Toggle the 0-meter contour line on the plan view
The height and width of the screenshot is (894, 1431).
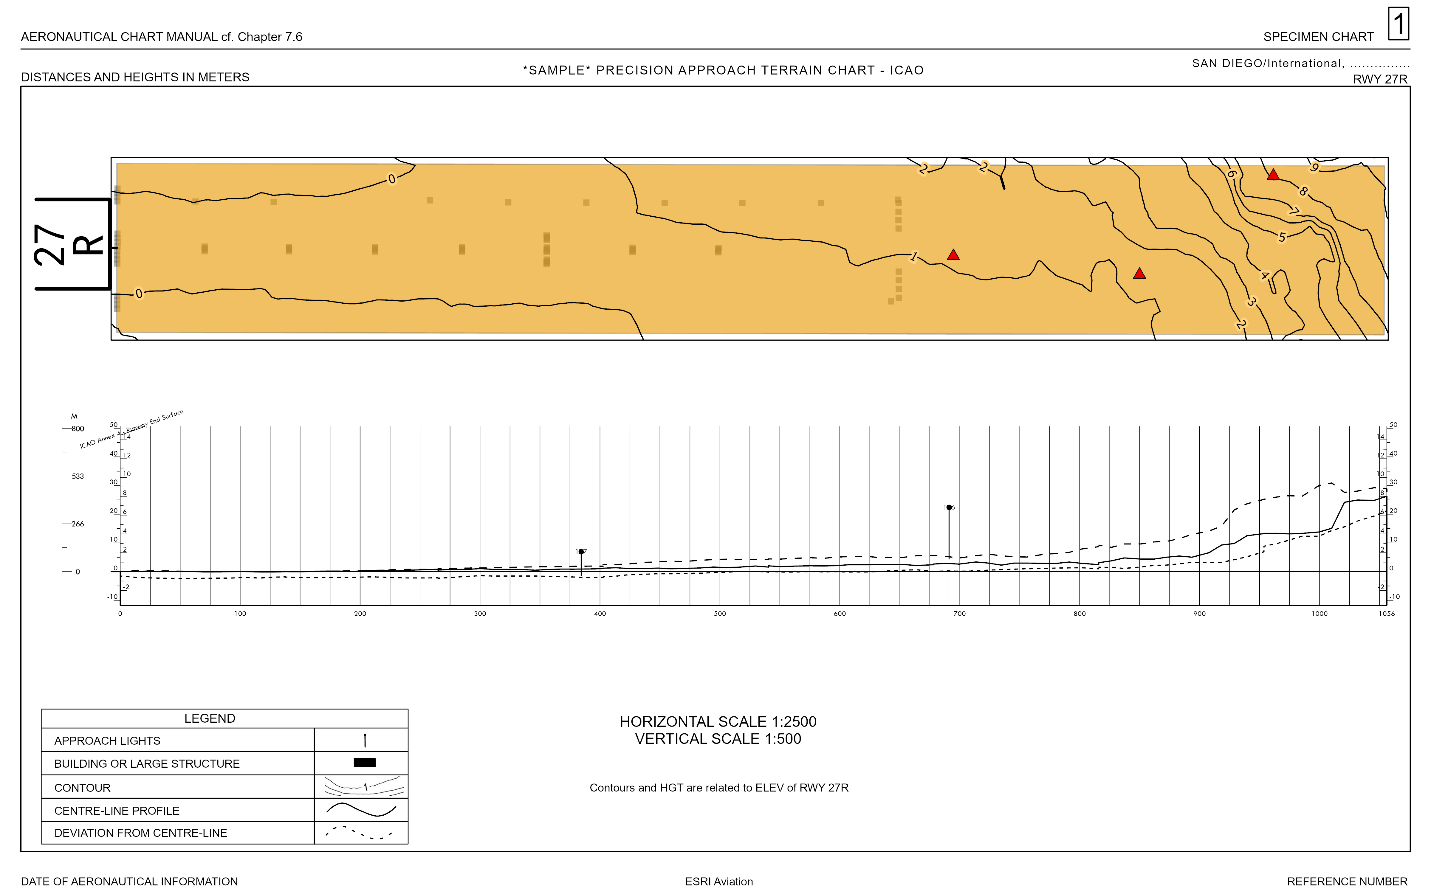390,180
